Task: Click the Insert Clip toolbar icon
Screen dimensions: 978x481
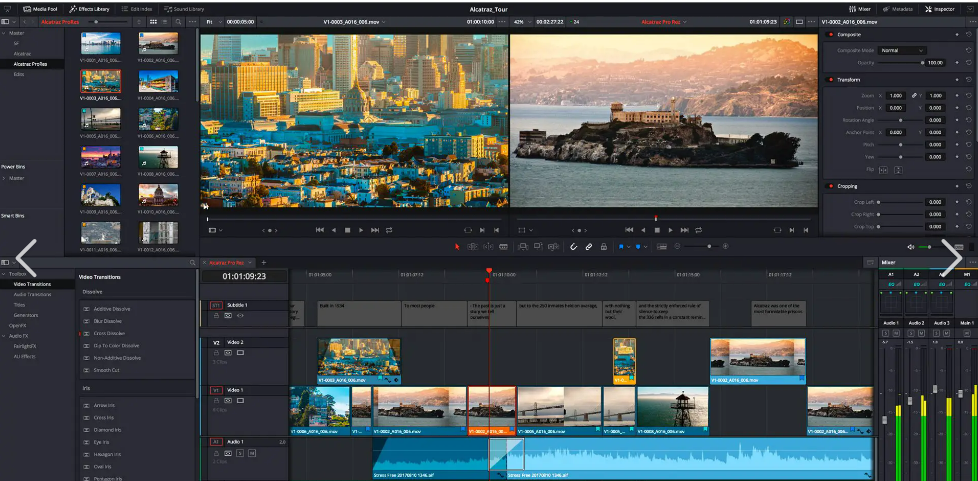Action: point(523,246)
